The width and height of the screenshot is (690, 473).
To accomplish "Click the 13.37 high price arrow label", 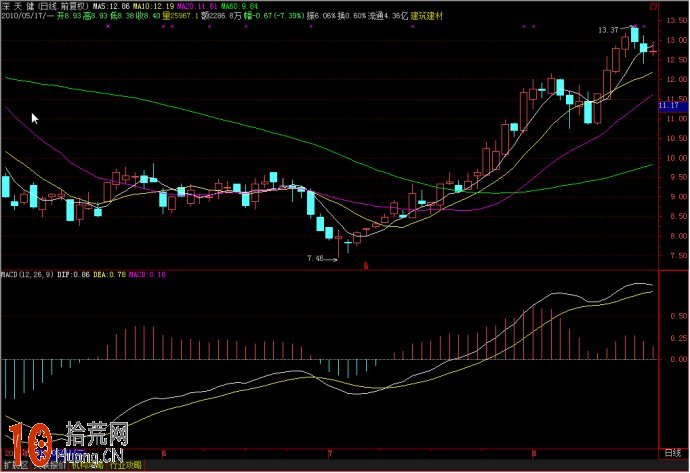I will coord(612,30).
